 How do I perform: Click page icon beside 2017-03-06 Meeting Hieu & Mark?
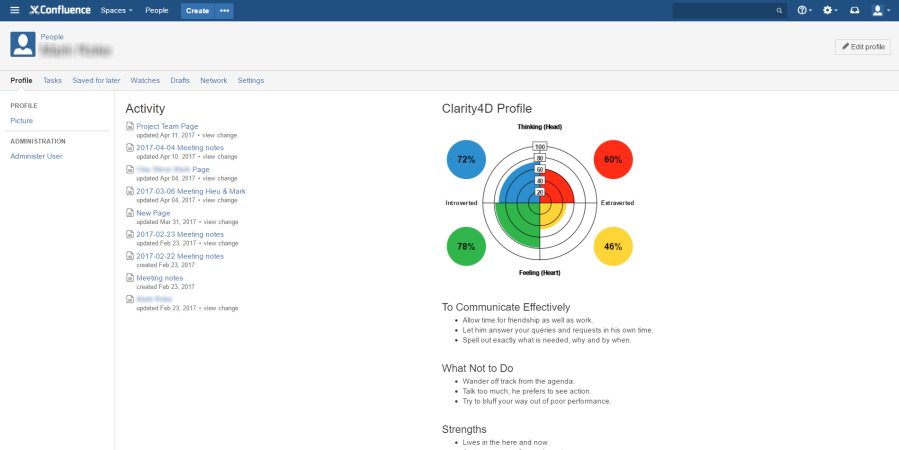[130, 191]
